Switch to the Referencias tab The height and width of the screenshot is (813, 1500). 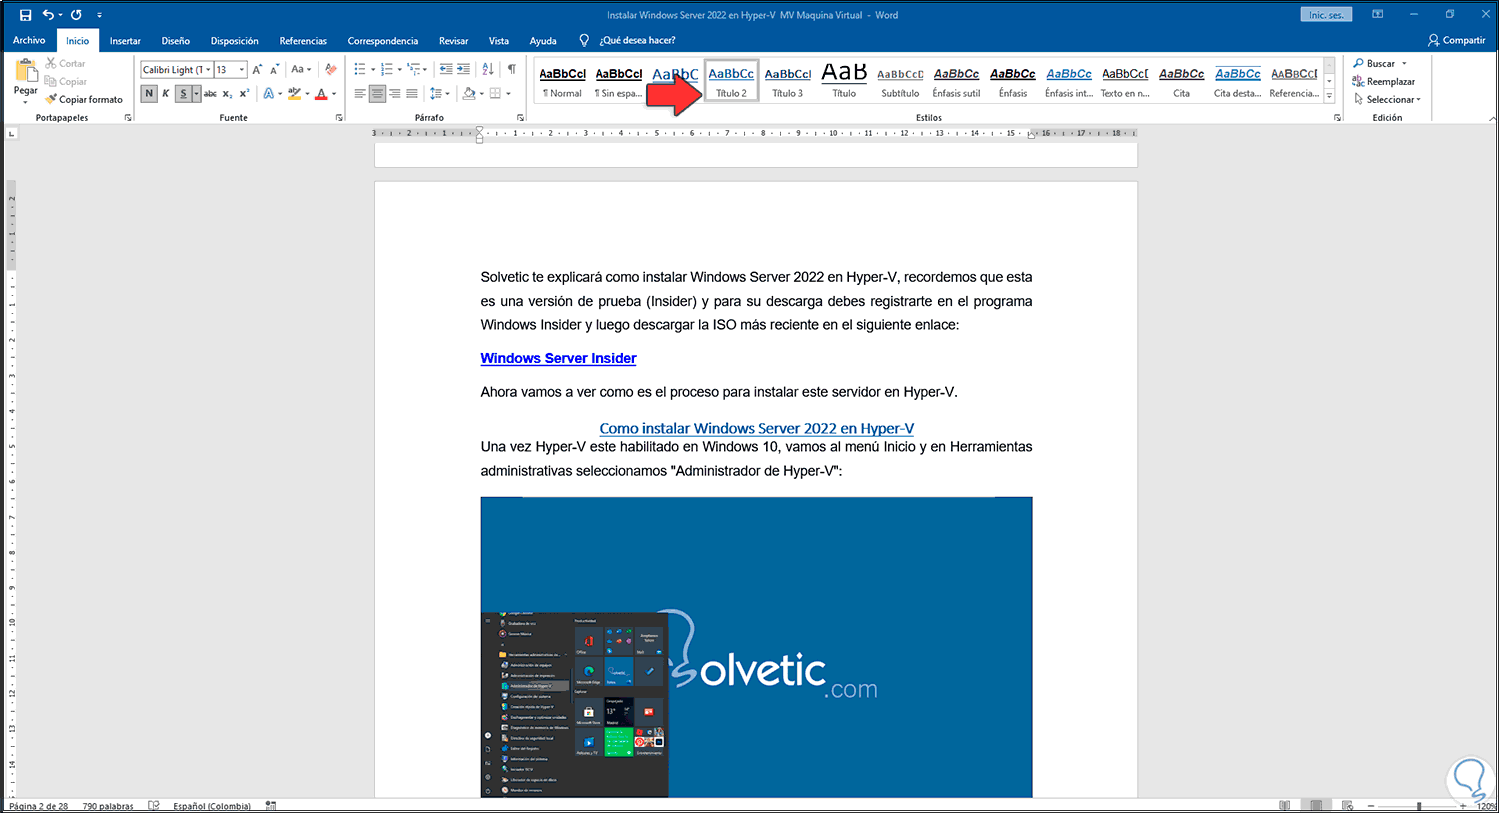[303, 41]
